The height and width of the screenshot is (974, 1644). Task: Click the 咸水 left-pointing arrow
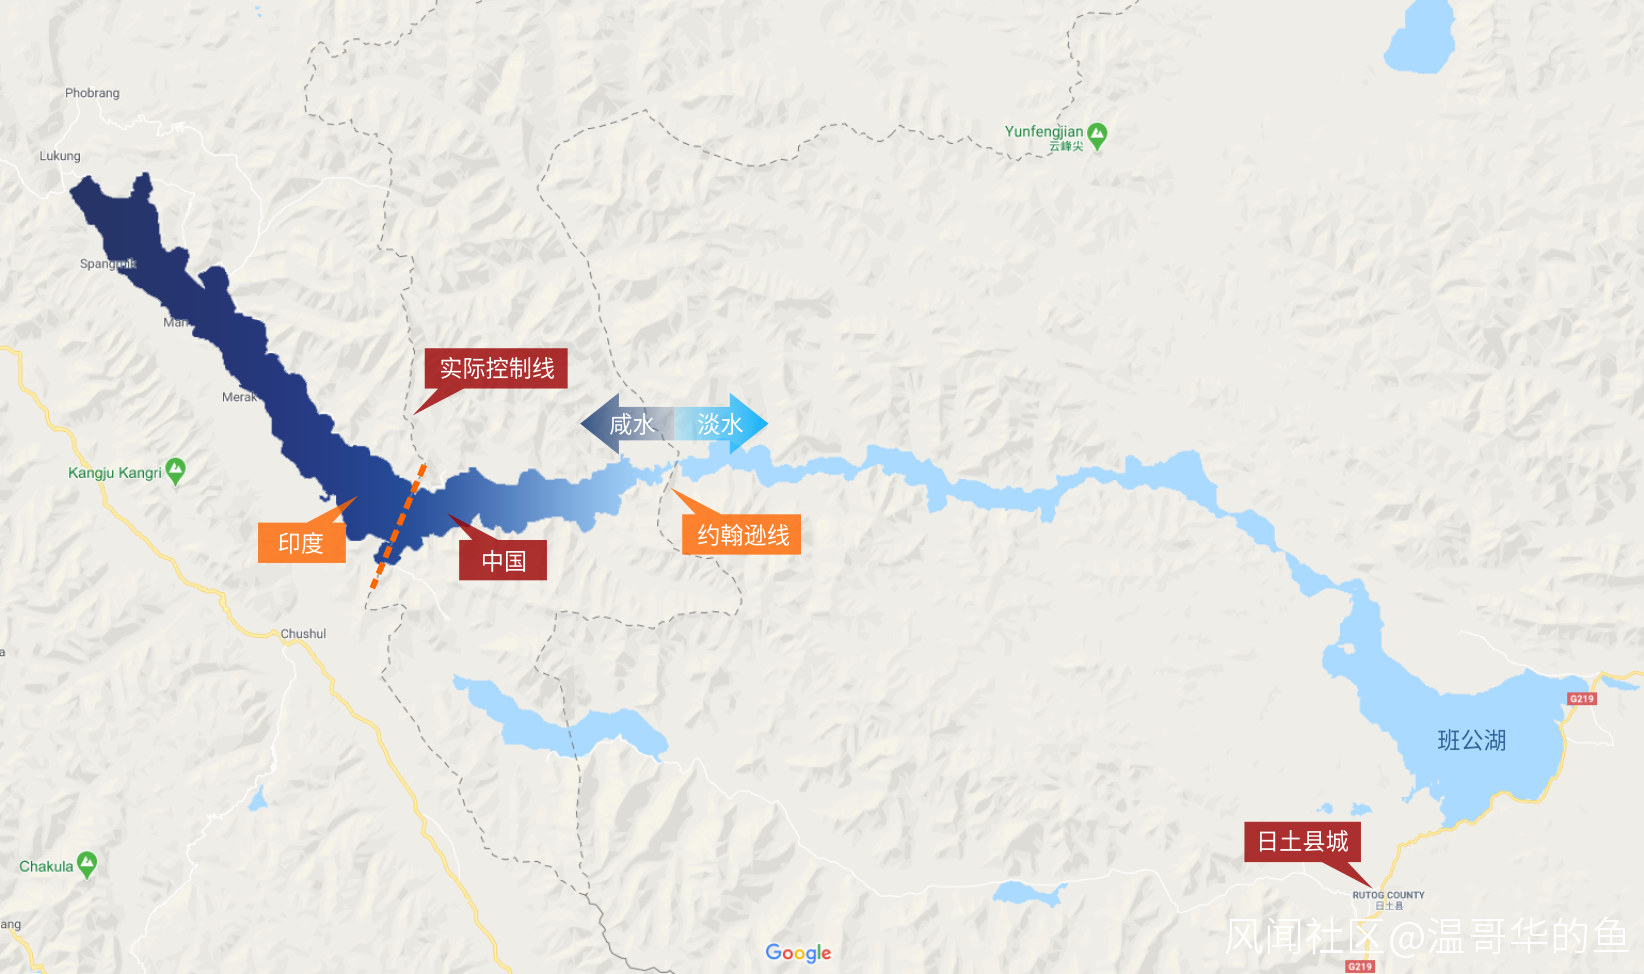[626, 424]
